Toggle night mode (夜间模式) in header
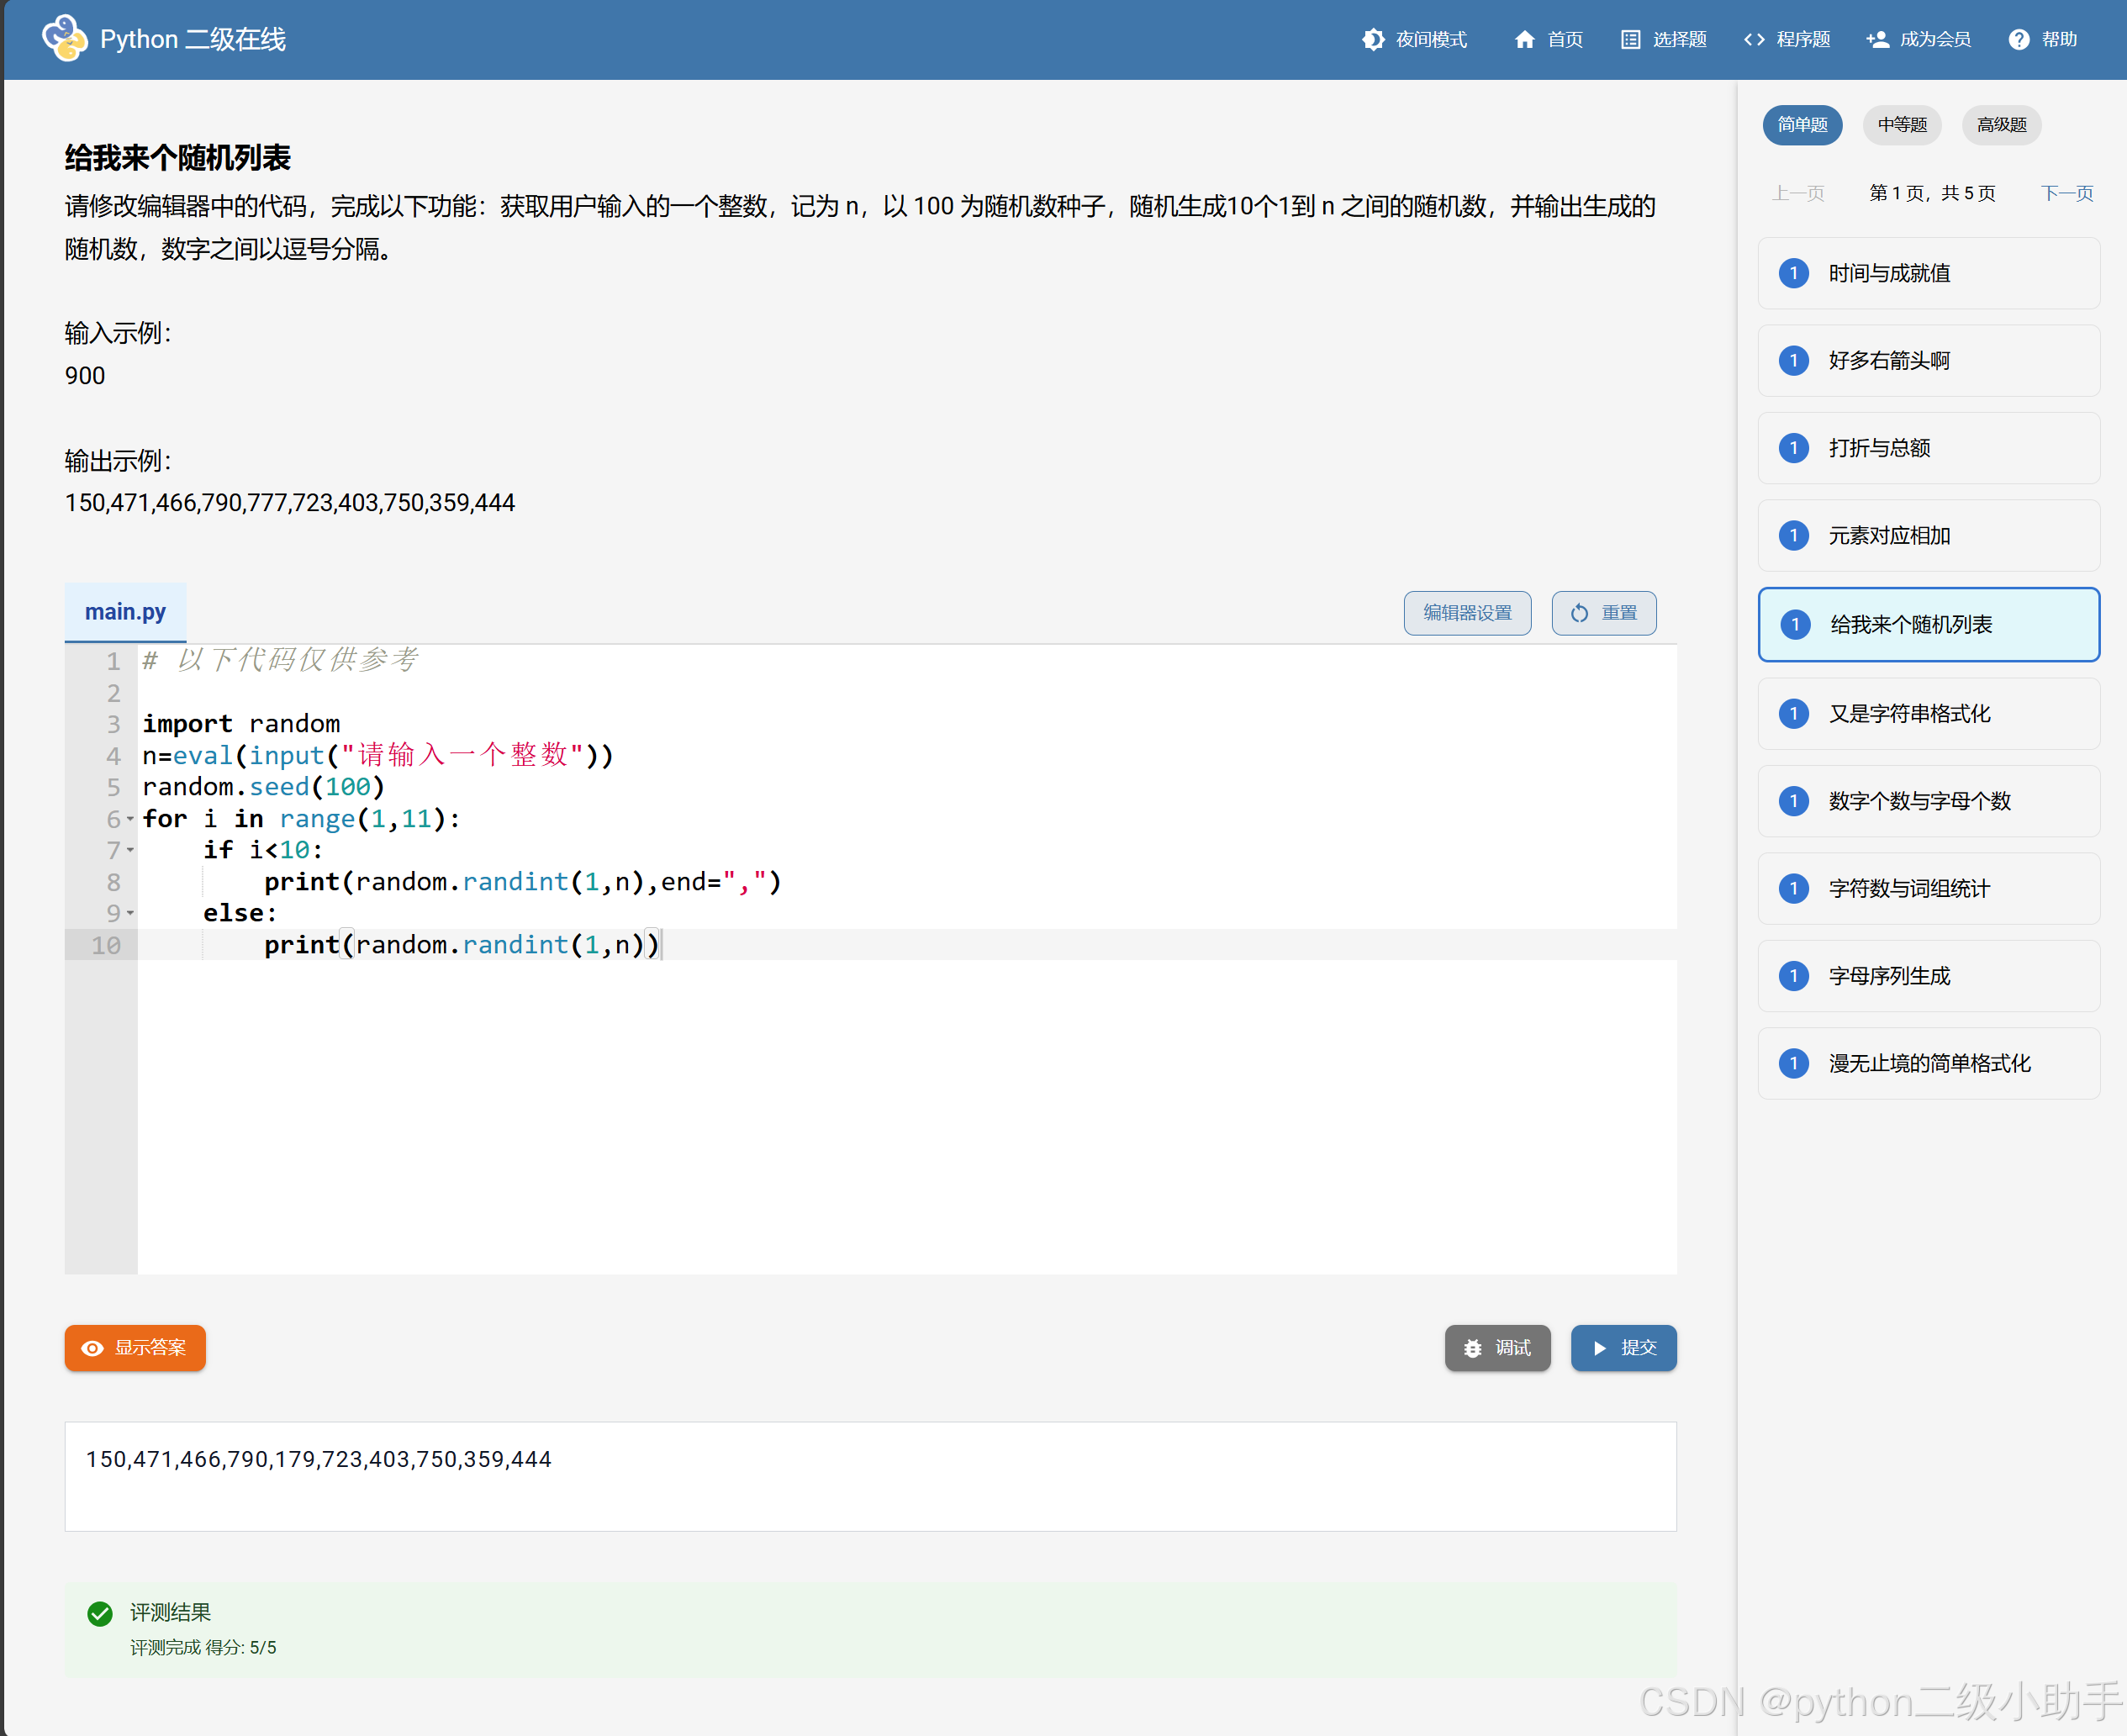 (1414, 39)
